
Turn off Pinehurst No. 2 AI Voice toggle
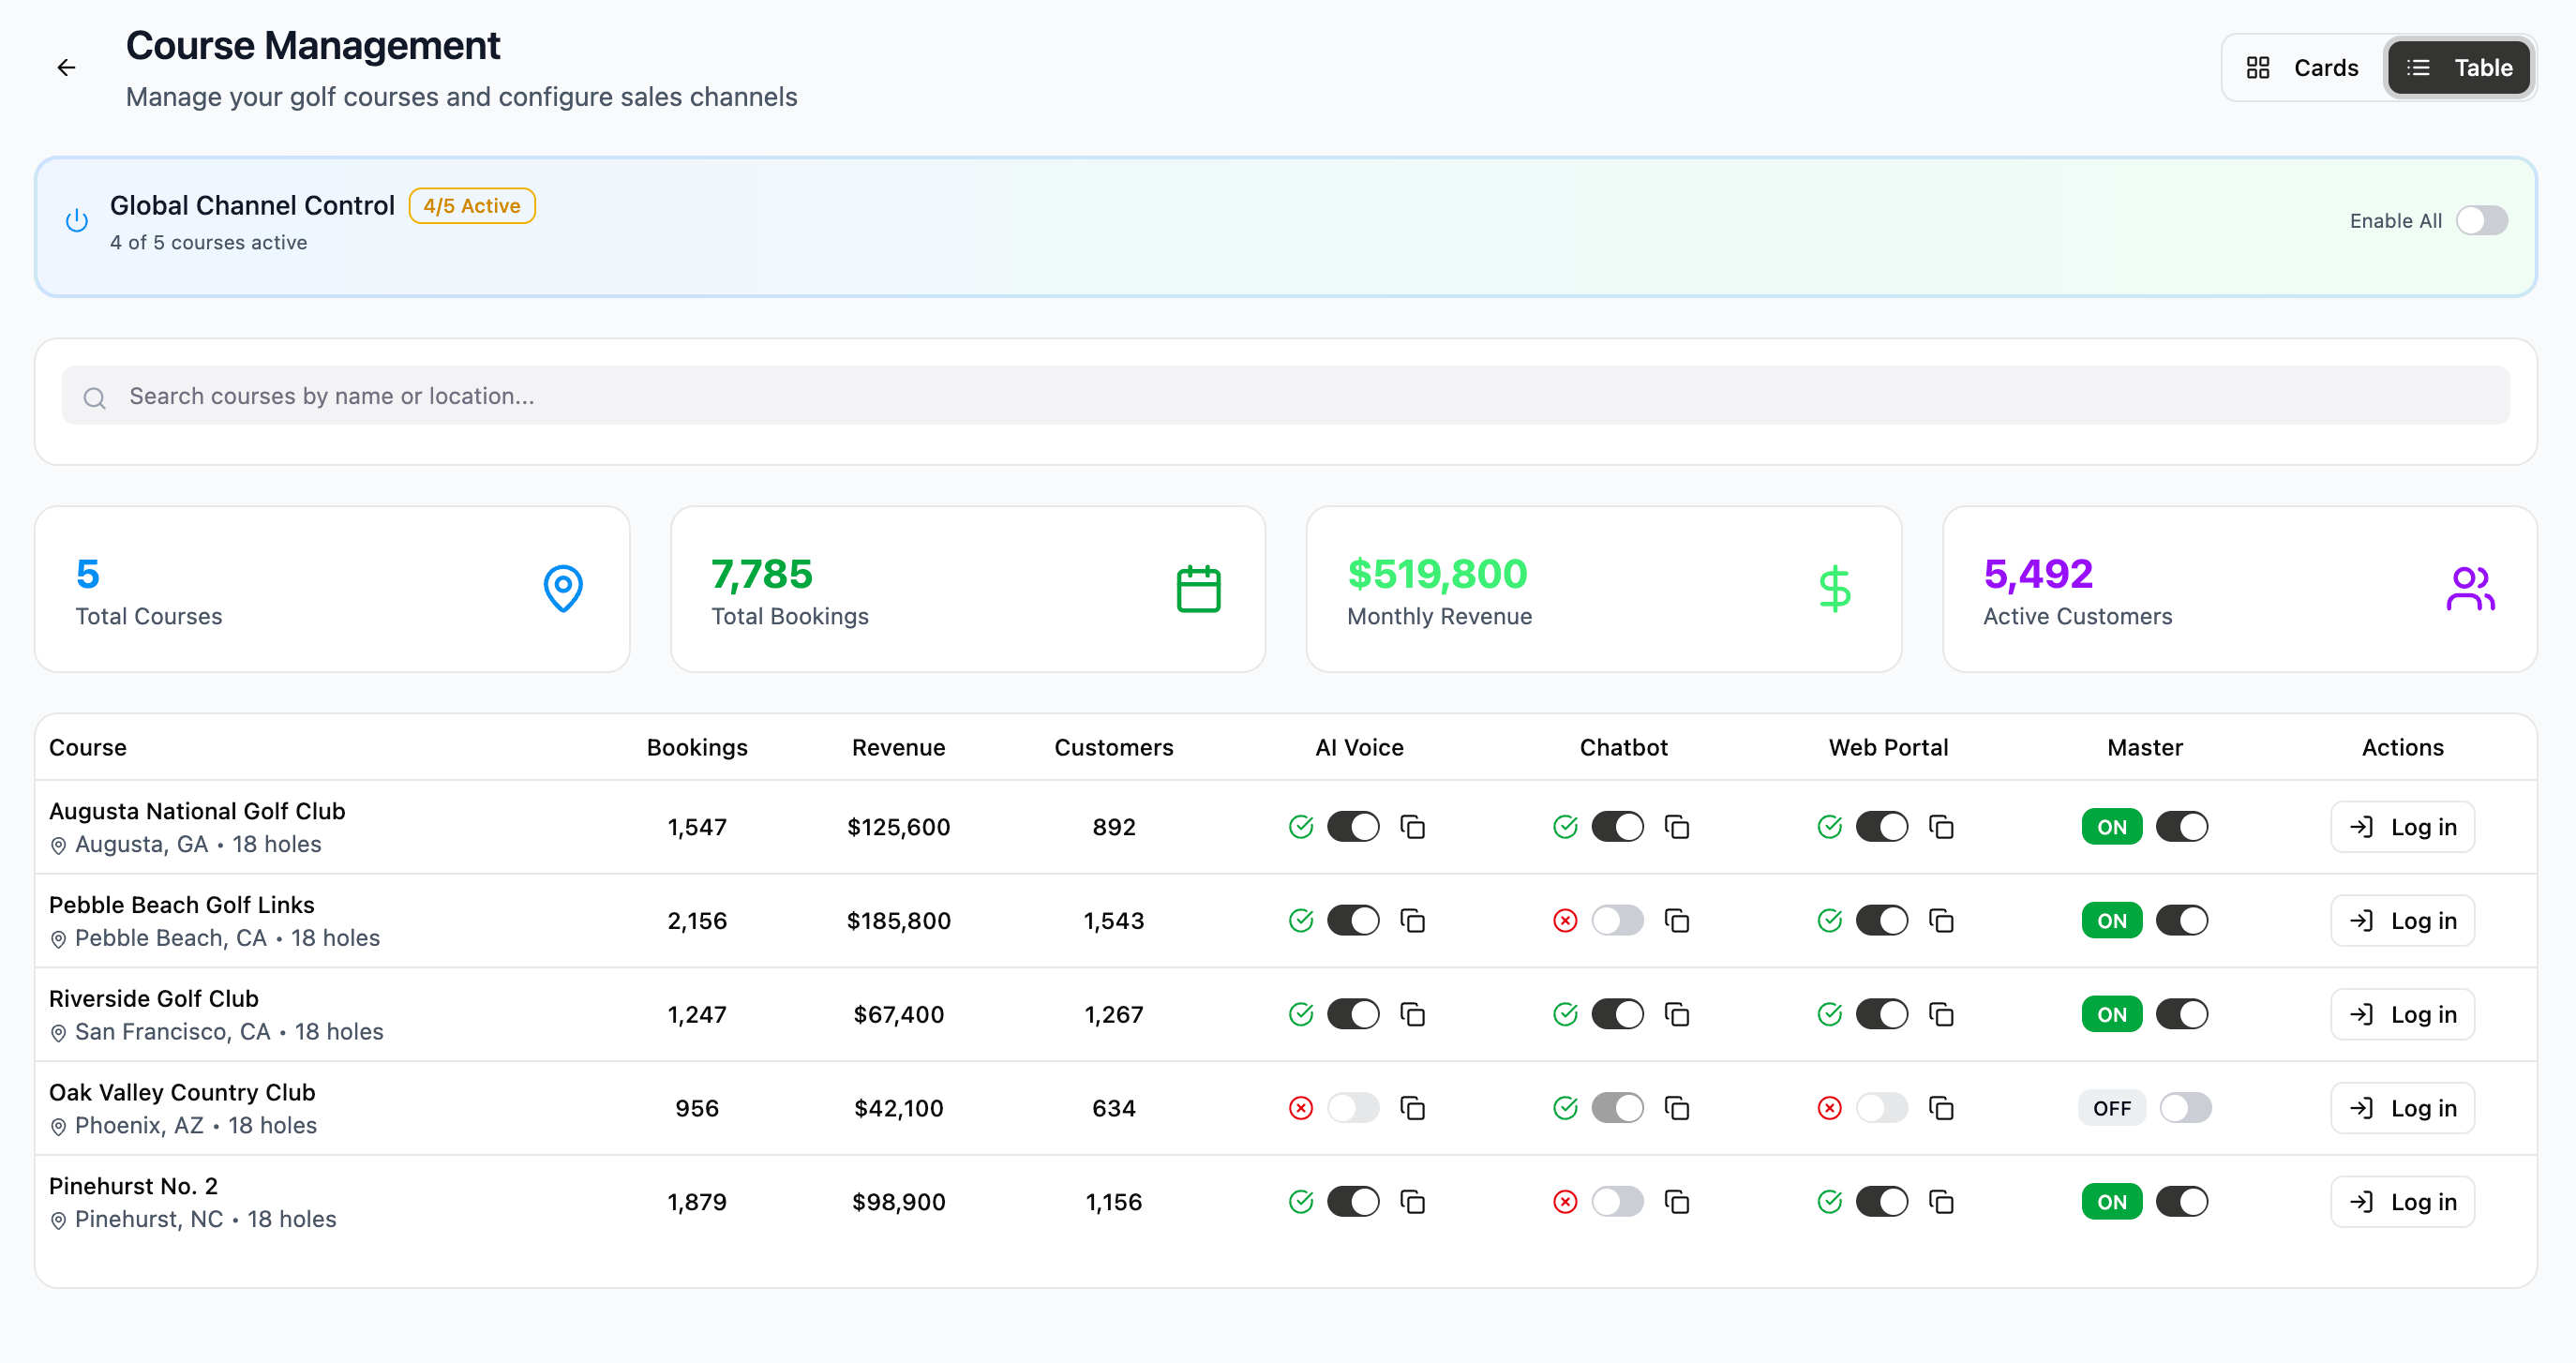(x=1353, y=1202)
